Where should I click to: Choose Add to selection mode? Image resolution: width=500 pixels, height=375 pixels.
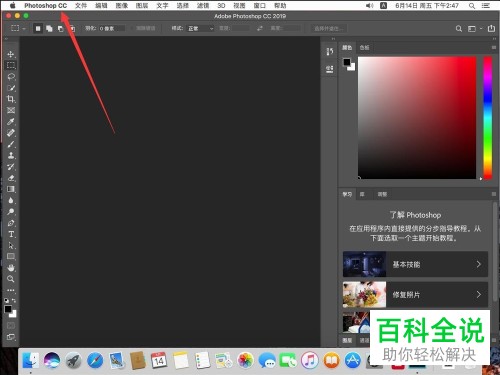click(x=49, y=29)
